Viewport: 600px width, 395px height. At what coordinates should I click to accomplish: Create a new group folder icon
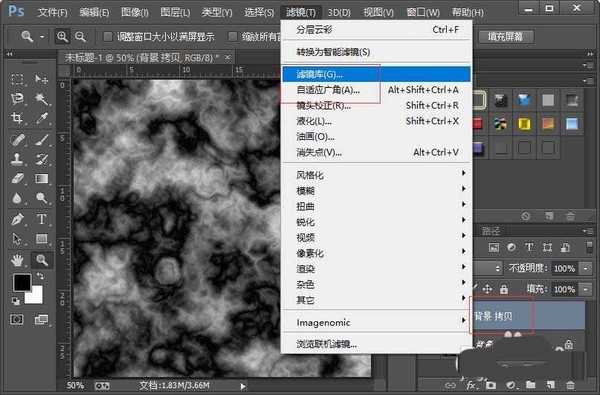pyautogui.click(x=530, y=385)
